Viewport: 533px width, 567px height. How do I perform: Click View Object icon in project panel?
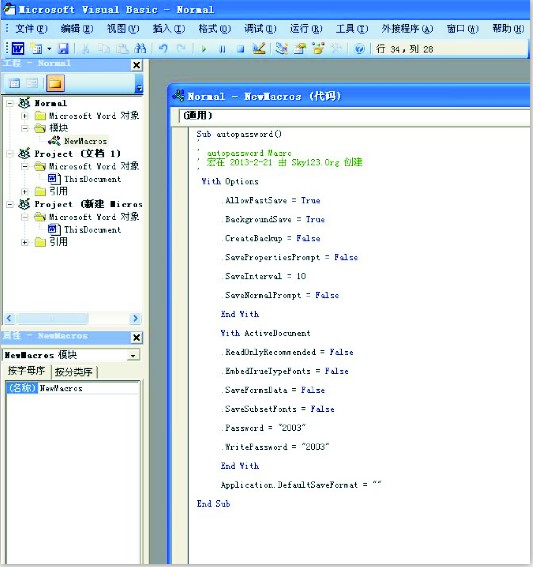[x=32, y=83]
